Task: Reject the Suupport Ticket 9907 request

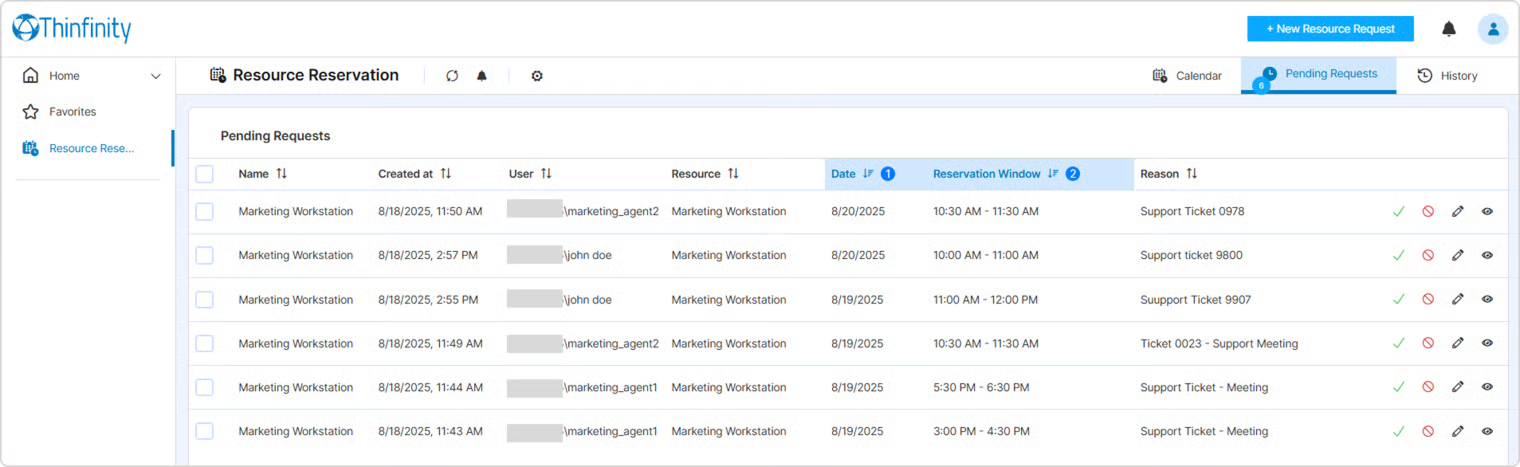Action: [x=1428, y=300]
